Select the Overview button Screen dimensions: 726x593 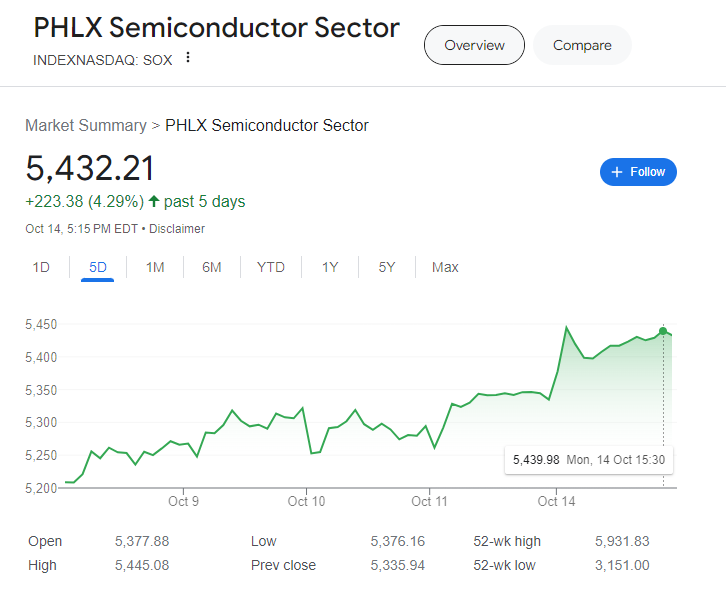(474, 45)
